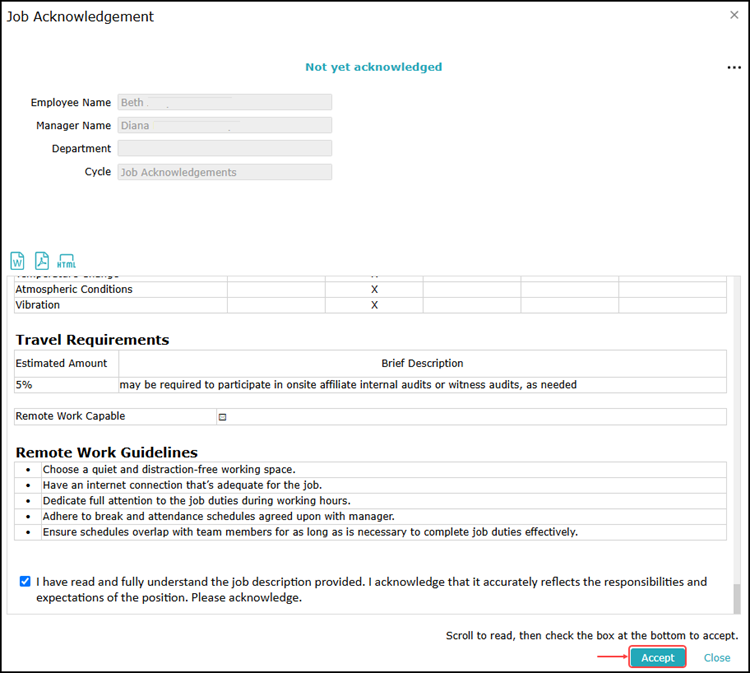
Task: Click the Atmospheric Conditions row label
Action: pyautogui.click(x=74, y=289)
